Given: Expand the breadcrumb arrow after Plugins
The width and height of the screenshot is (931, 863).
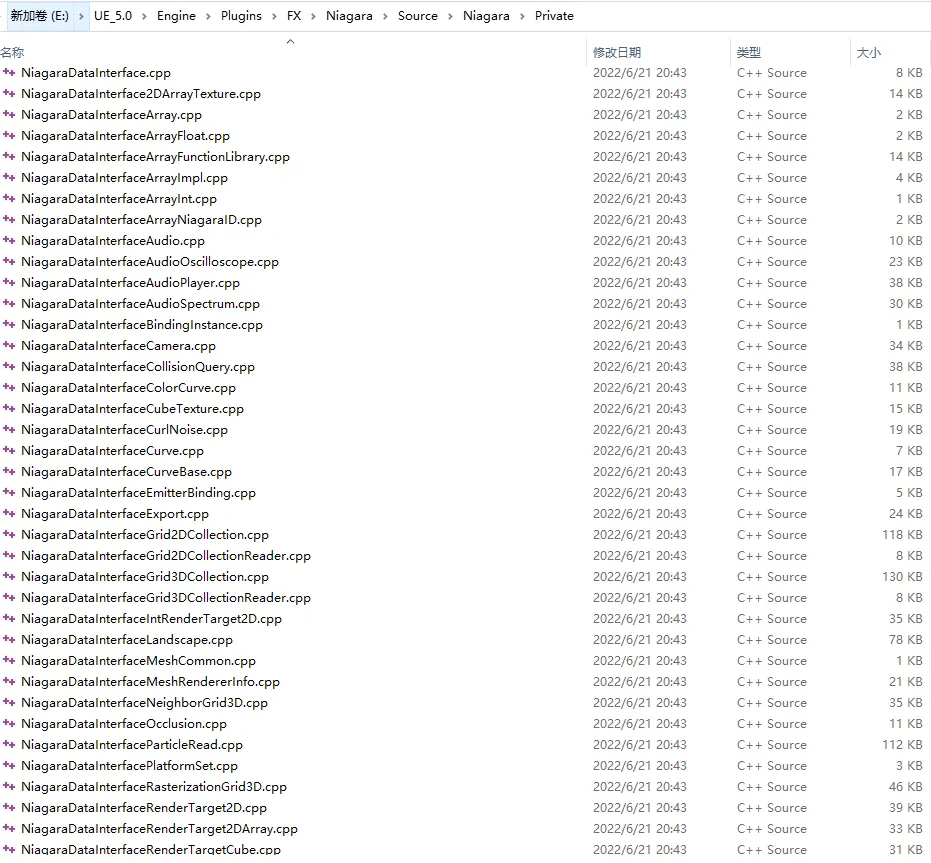Looking at the screenshot, I should tap(274, 16).
